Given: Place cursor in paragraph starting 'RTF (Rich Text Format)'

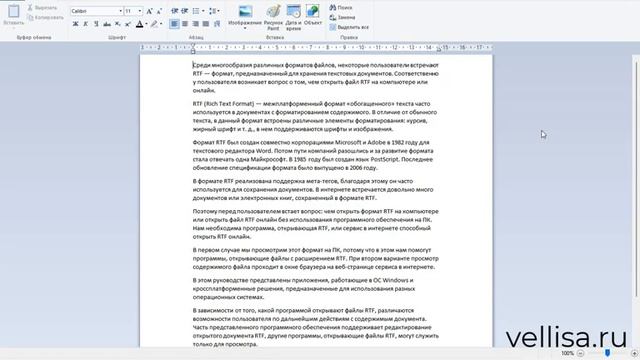Looking at the screenshot, I should [315, 116].
